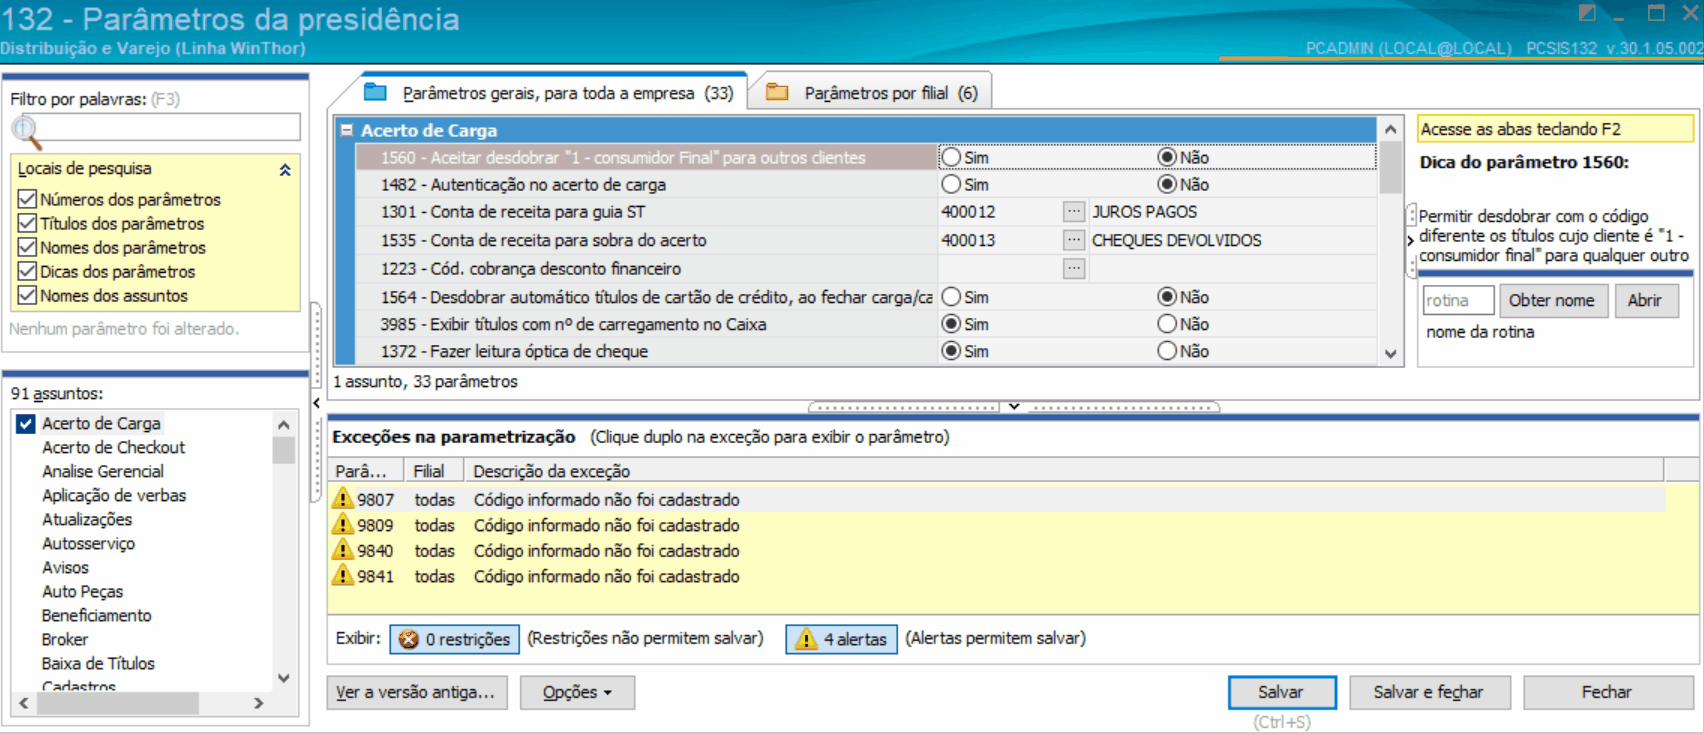The height and width of the screenshot is (734, 1704).
Task: Toggle the 0 restrições filter button
Action: tap(455, 639)
